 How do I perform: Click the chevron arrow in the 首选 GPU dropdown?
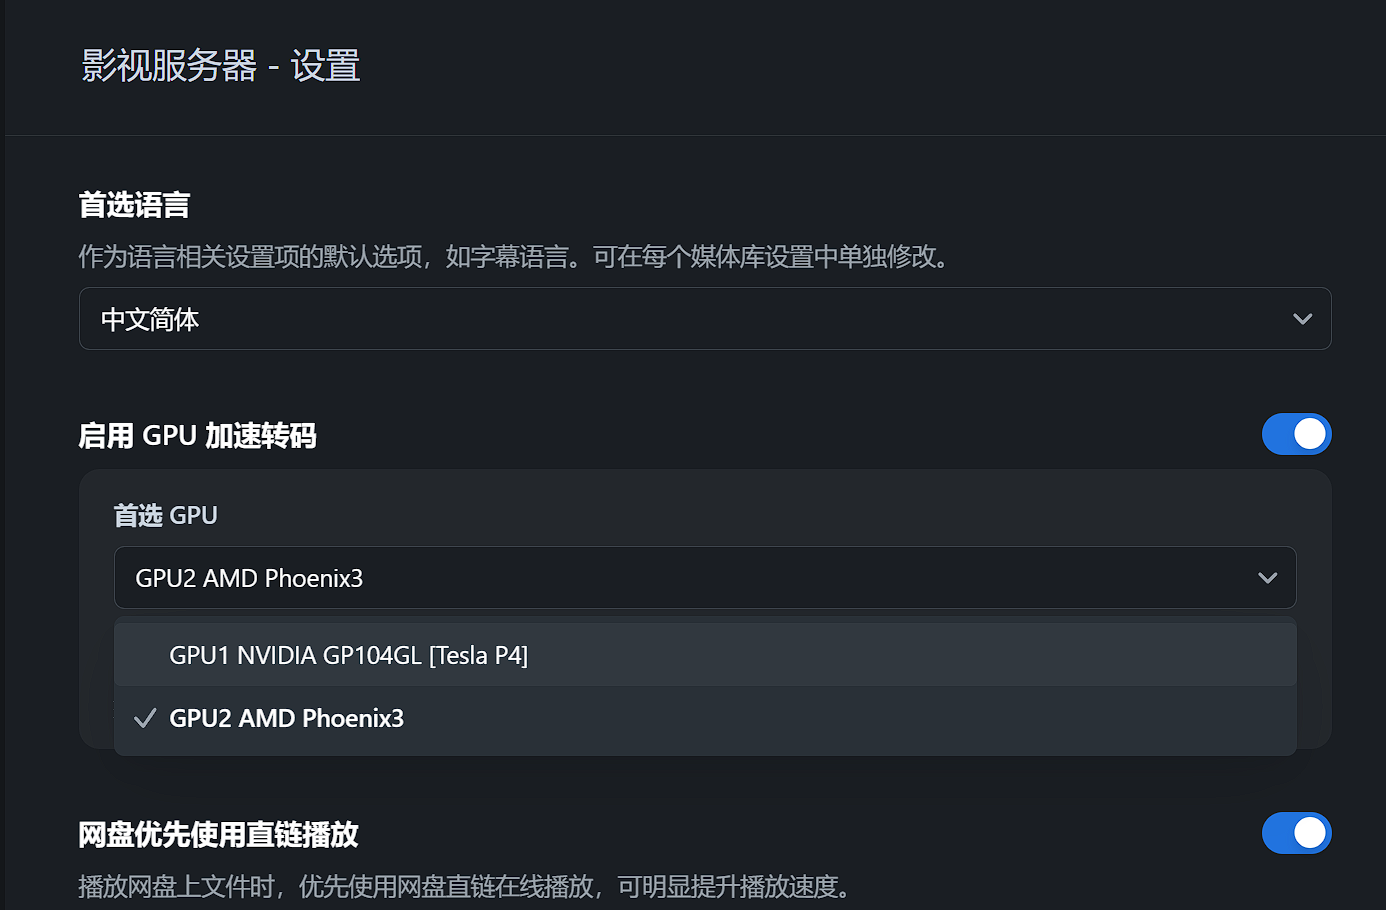pos(1267,578)
